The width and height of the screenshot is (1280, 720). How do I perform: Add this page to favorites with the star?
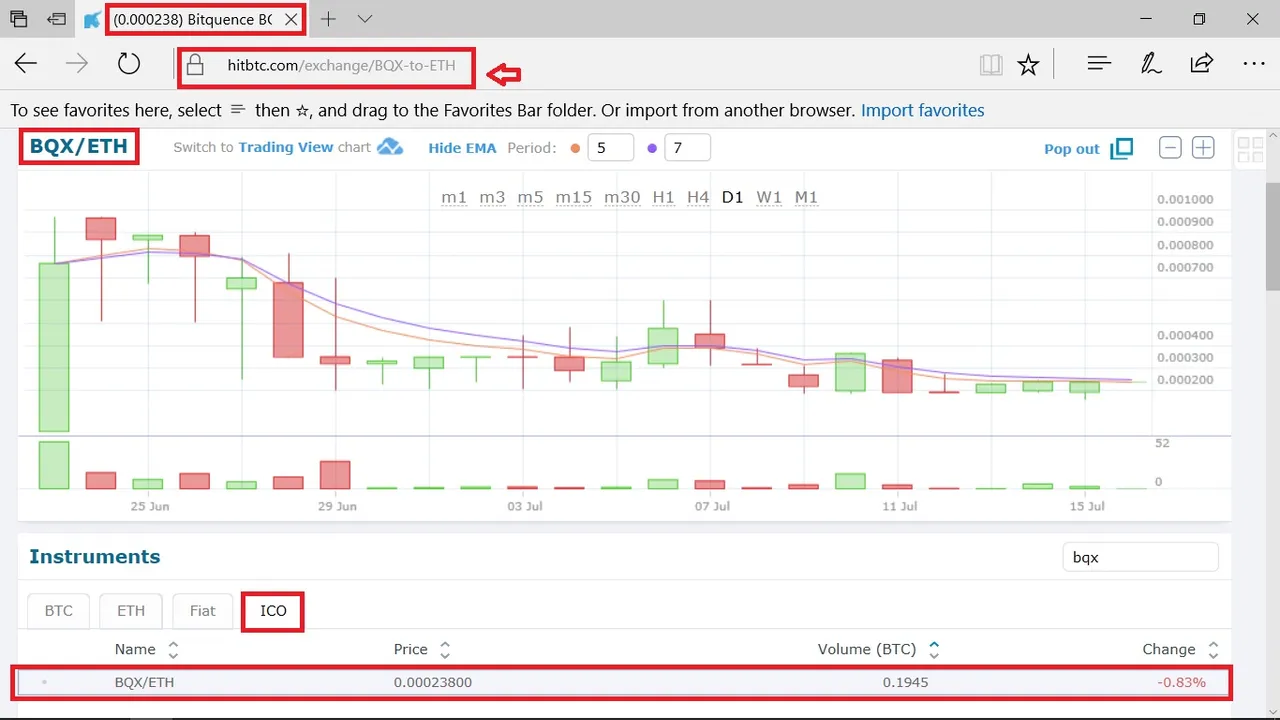[1028, 65]
